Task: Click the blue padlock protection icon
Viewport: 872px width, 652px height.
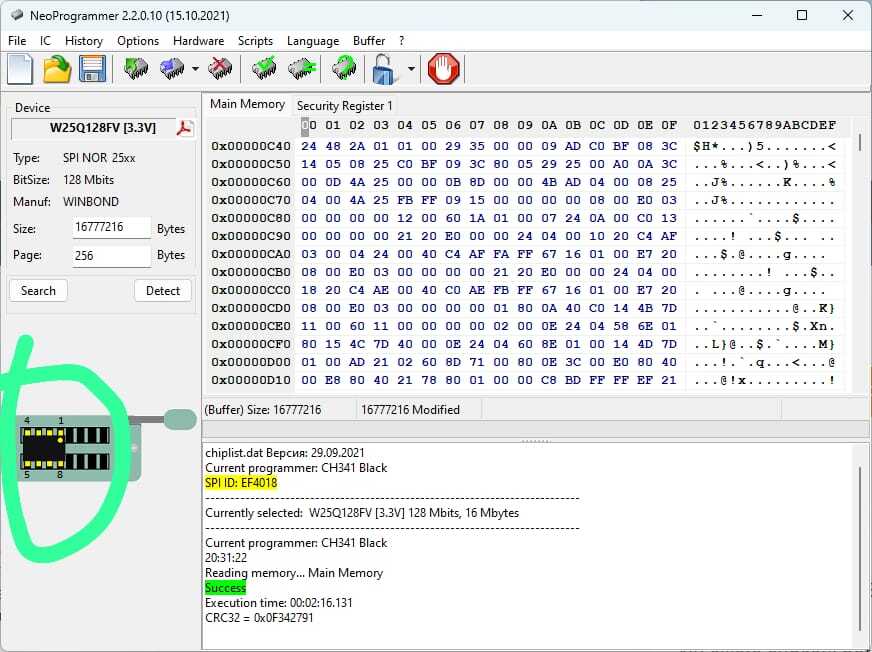Action: tap(385, 69)
